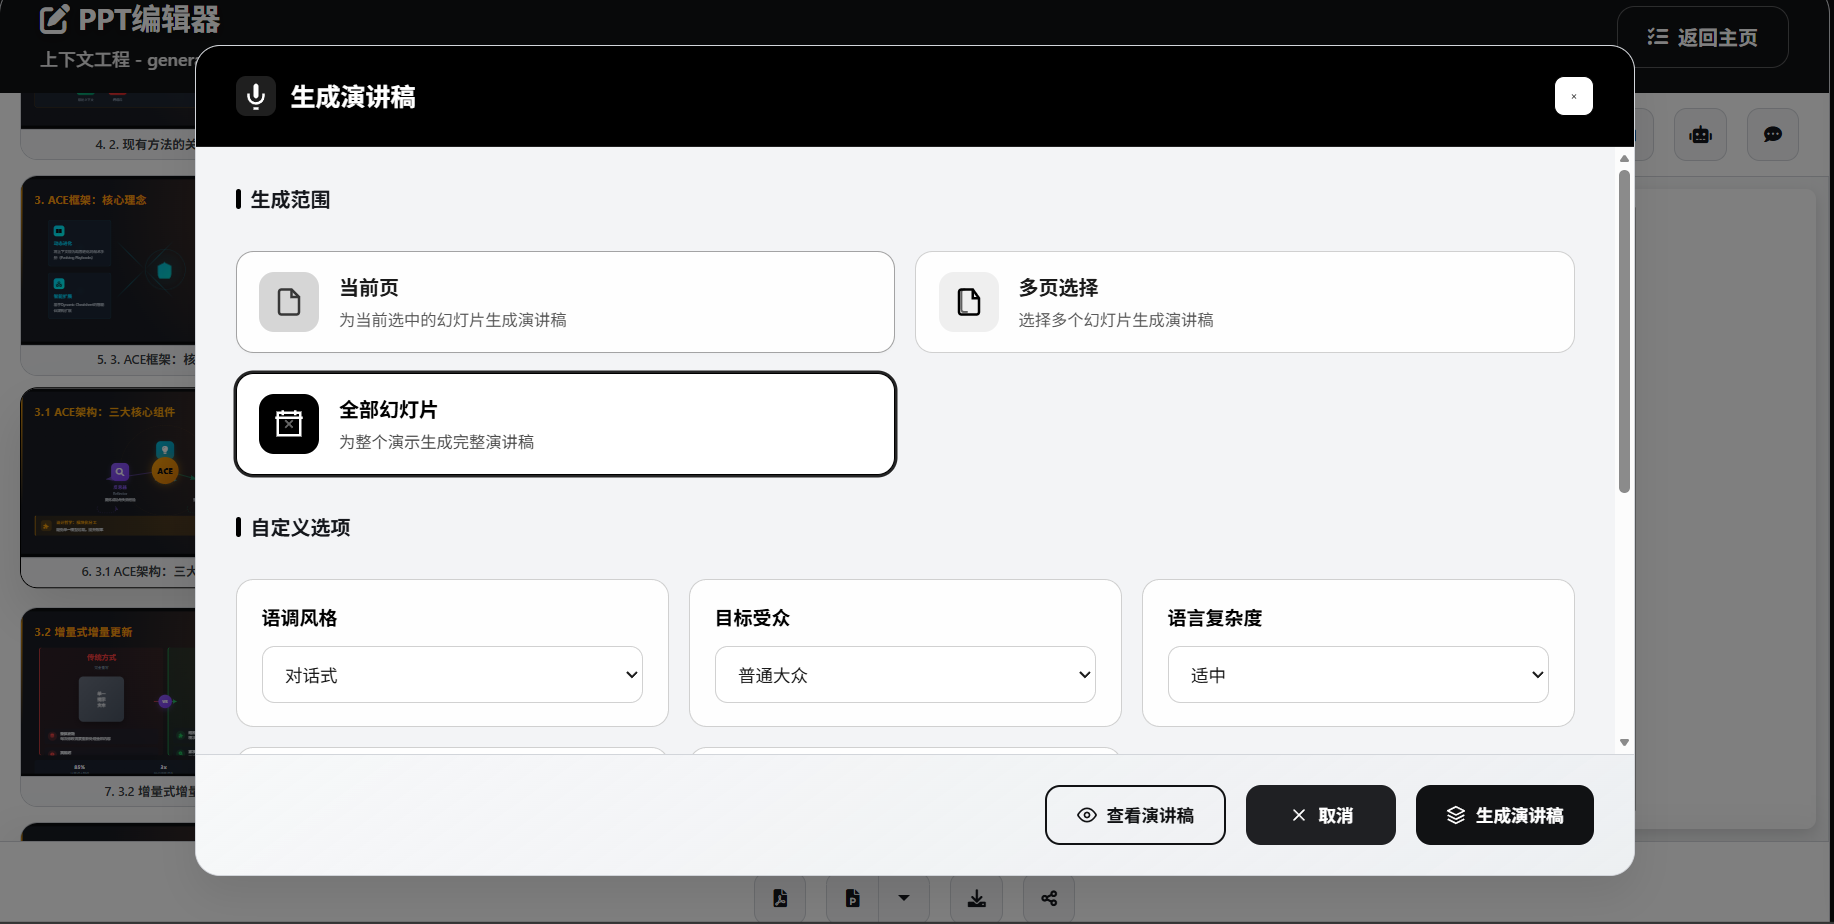The image size is (1834, 924).
Task: Click 返回主页 in the top bar
Action: [x=1702, y=36]
